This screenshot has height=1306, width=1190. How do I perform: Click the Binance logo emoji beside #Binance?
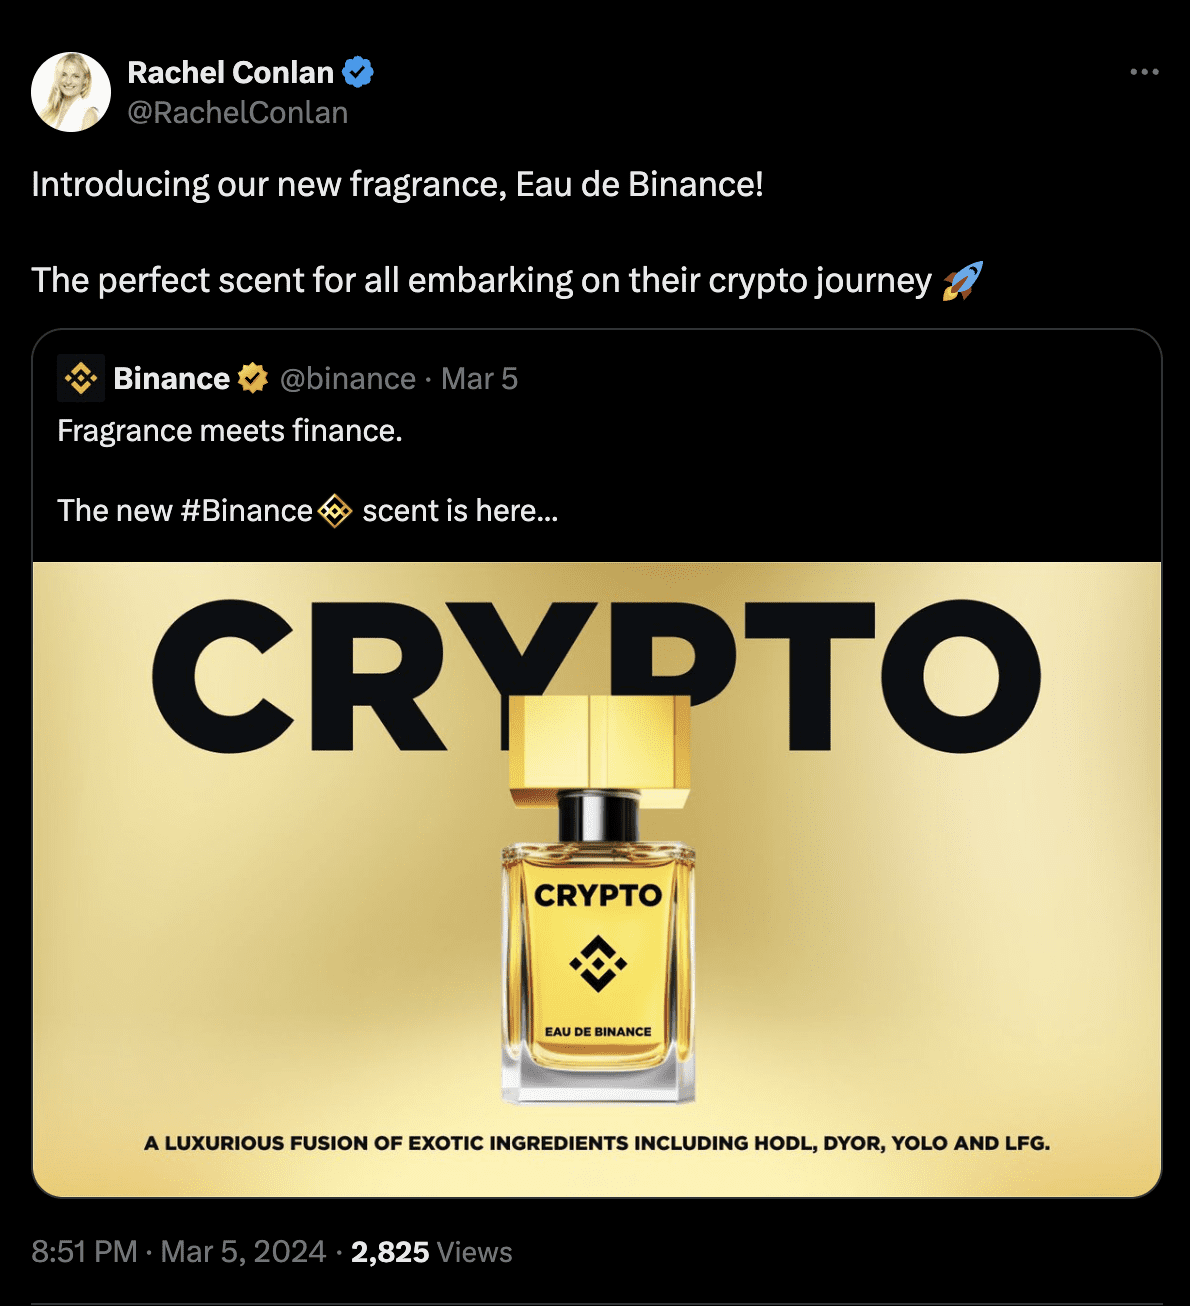coord(335,511)
